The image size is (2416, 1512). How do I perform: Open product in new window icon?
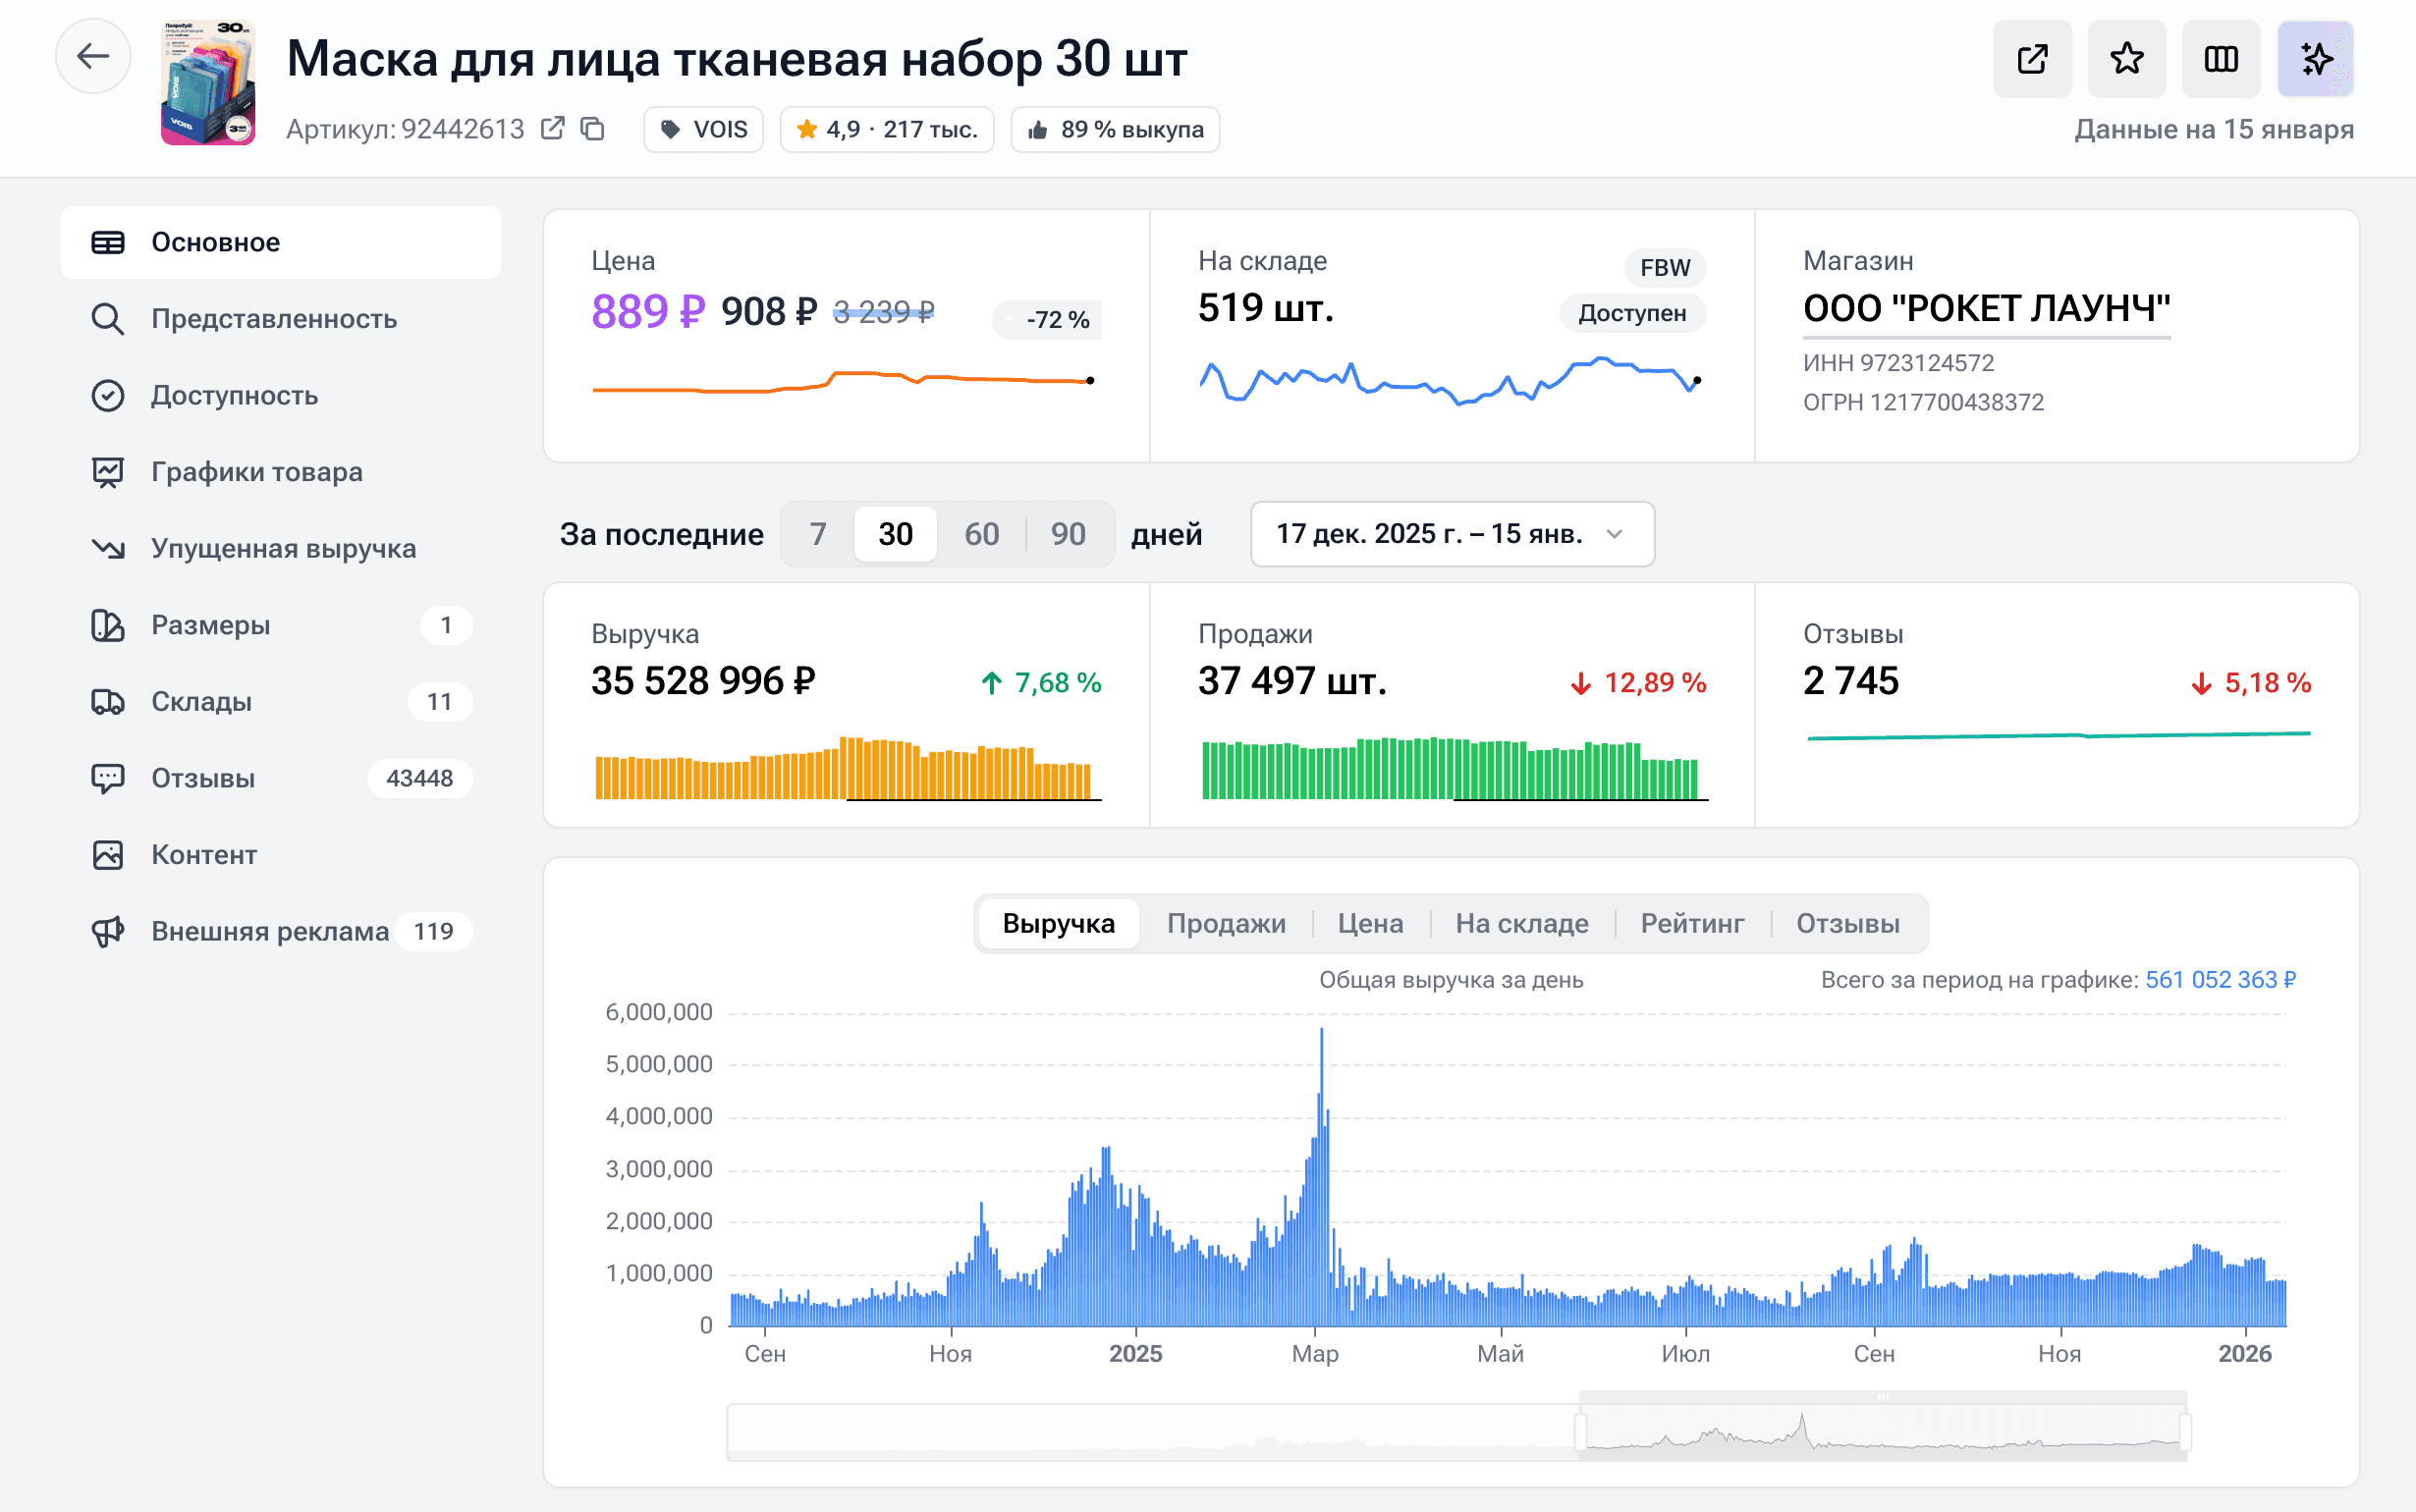(2031, 59)
